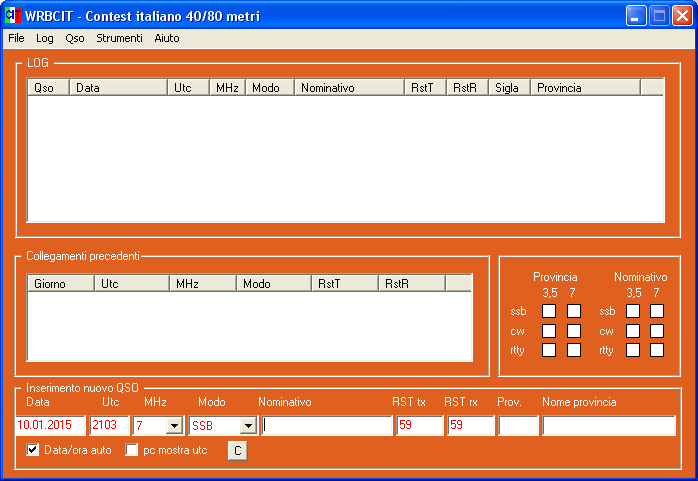This screenshot has height=481, width=698.
Task: Click the RST tx field
Action: tap(420, 426)
